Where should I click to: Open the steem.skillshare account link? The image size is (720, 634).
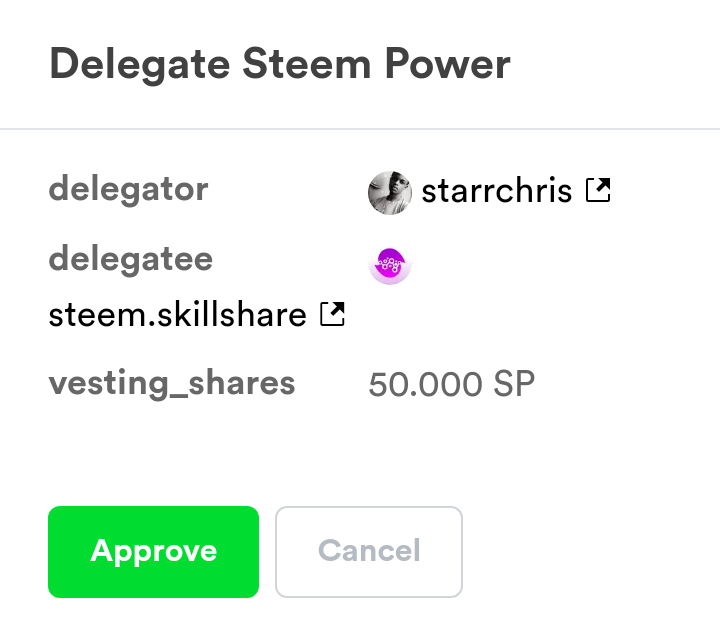tap(177, 315)
